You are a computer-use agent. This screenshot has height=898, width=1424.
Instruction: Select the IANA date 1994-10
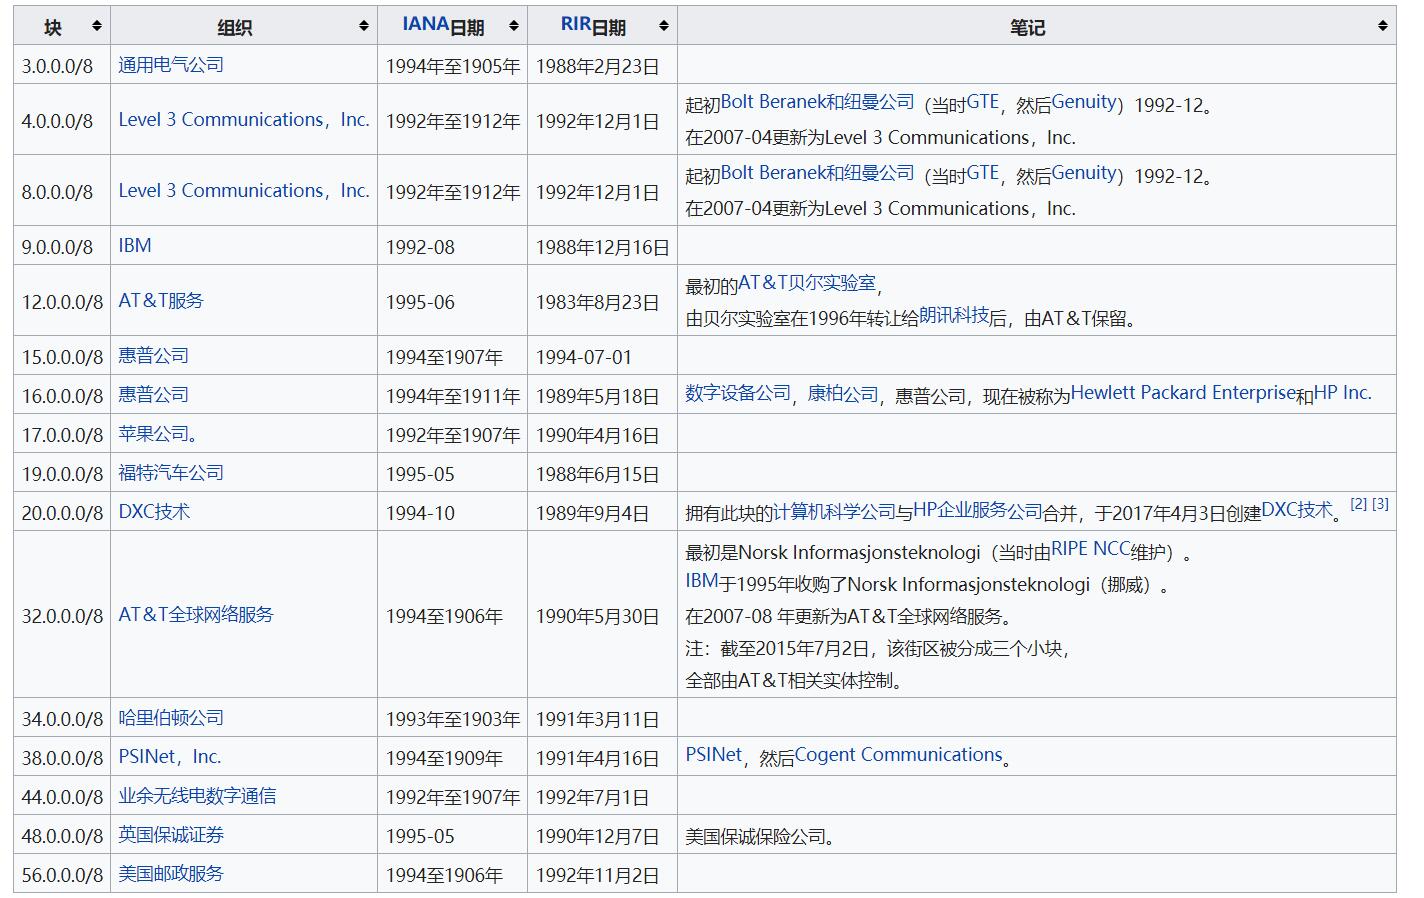(420, 513)
